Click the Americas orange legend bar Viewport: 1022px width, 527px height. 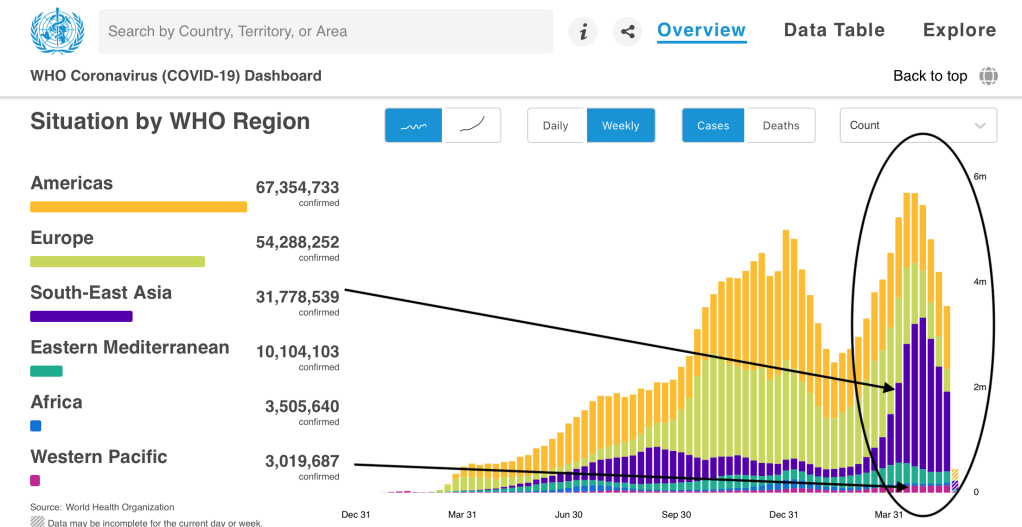(x=138, y=207)
